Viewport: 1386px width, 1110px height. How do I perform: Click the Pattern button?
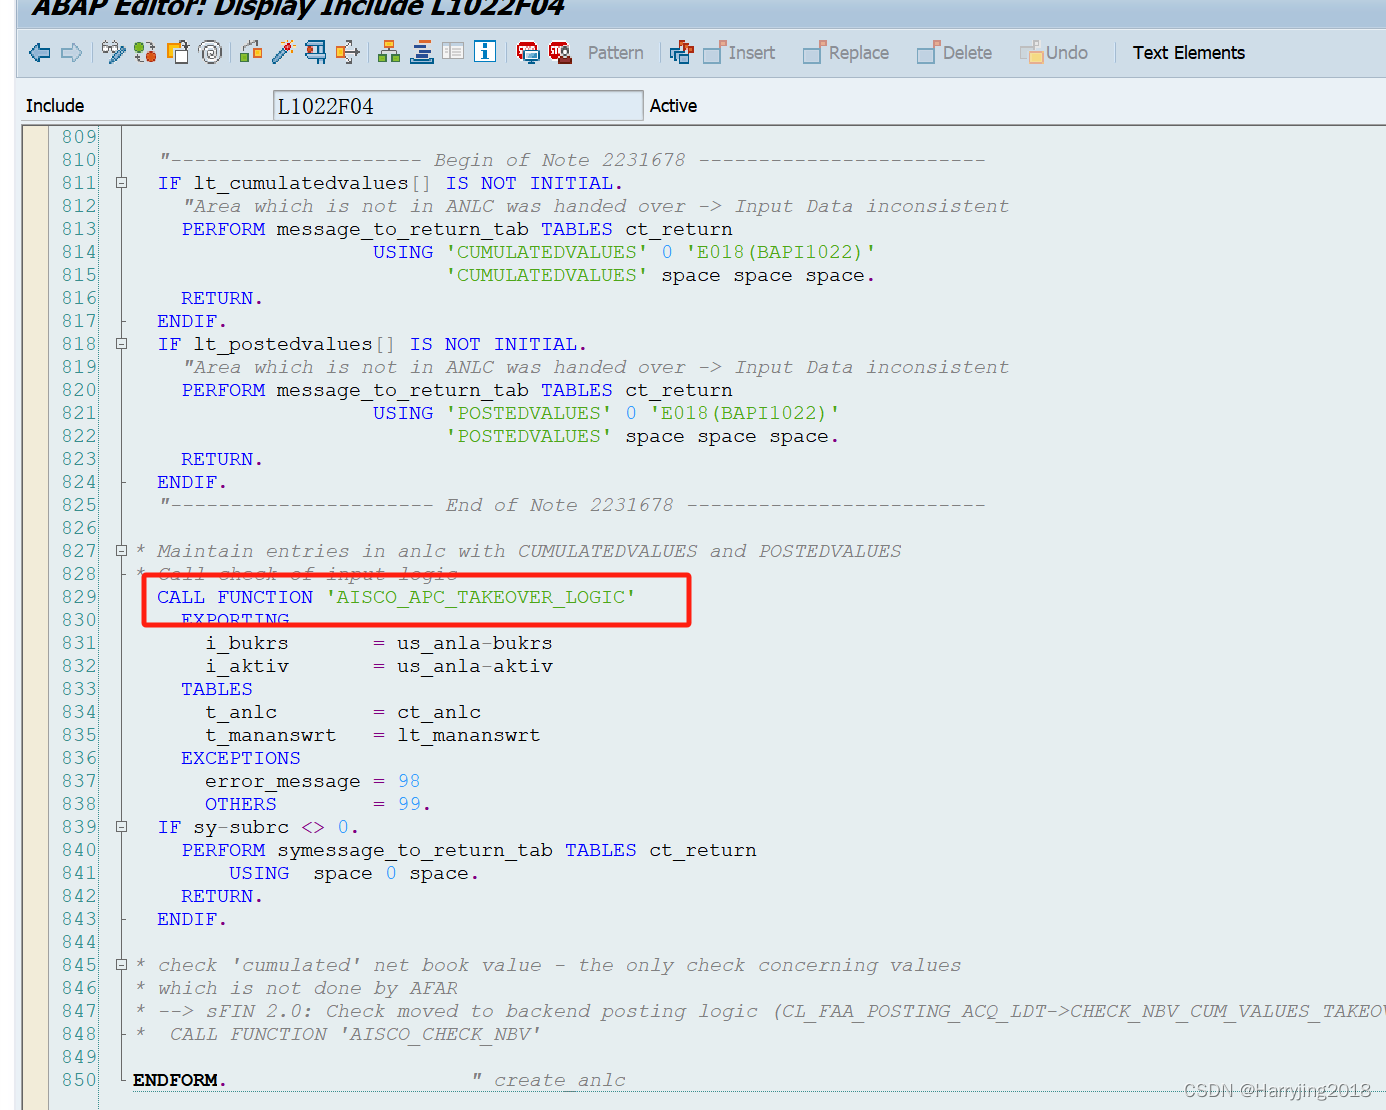tap(615, 53)
